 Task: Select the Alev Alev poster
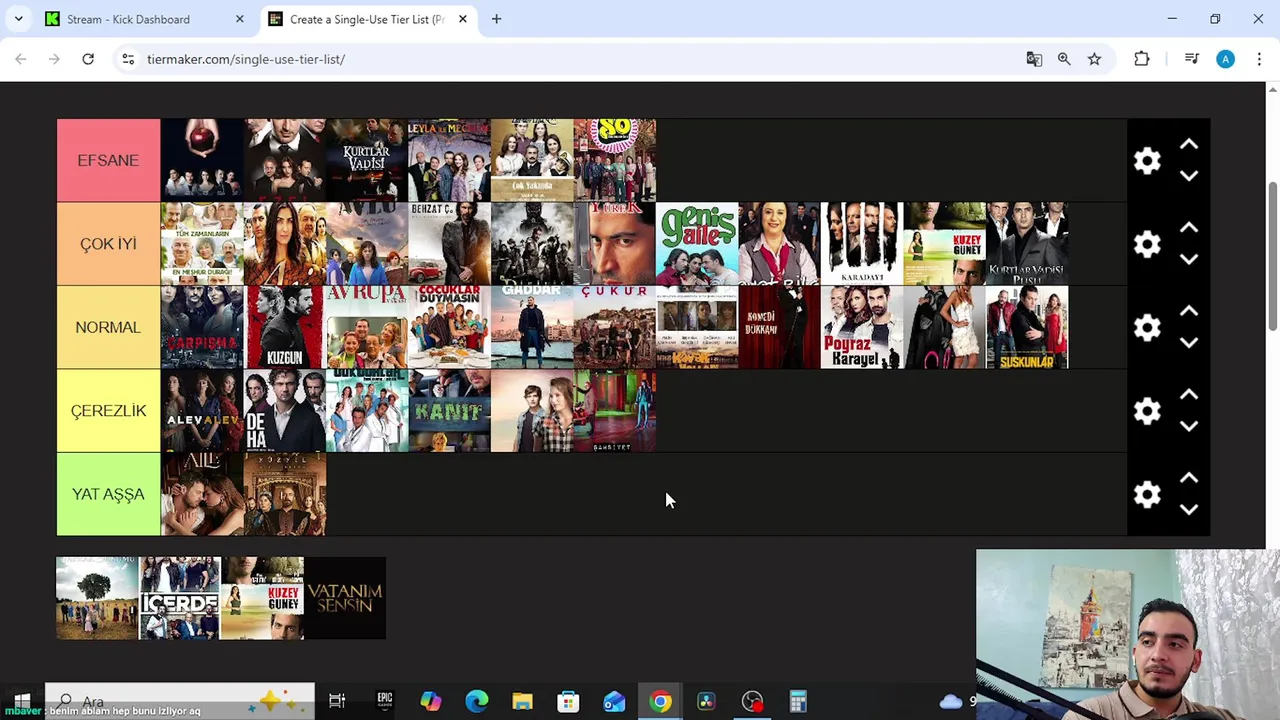(202, 411)
